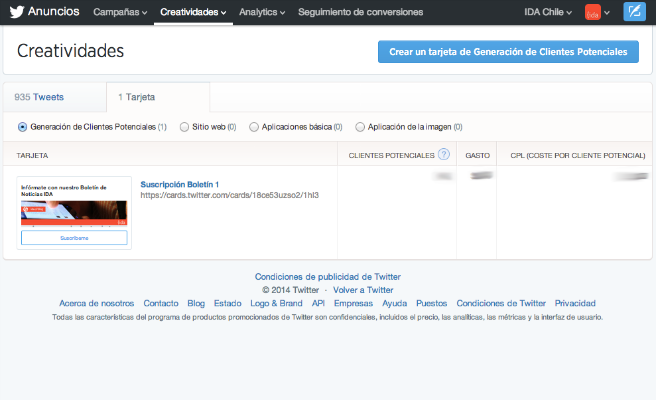This screenshot has height=400, width=656.
Task: Open dropdown arrow next to avatar
Action: point(607,13)
